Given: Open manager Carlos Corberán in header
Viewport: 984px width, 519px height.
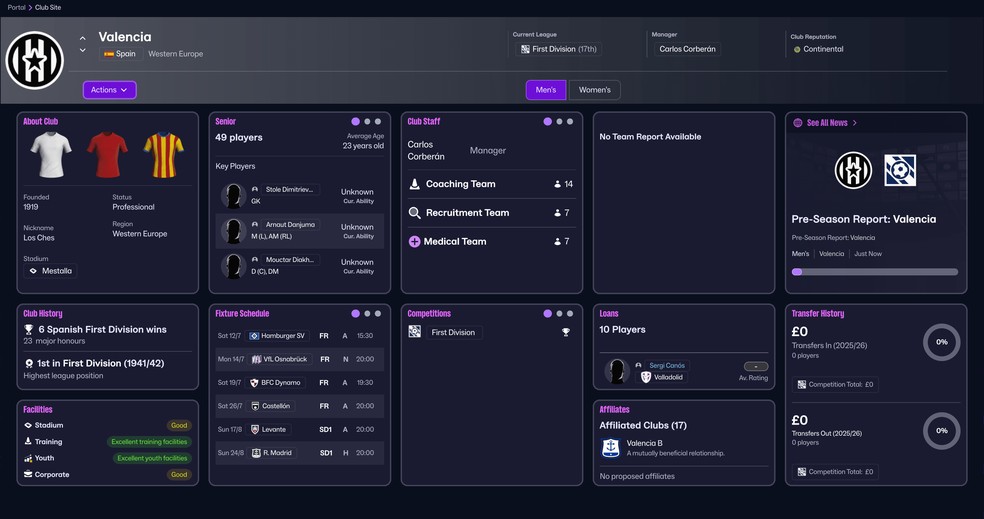Looking at the screenshot, I should pos(687,49).
